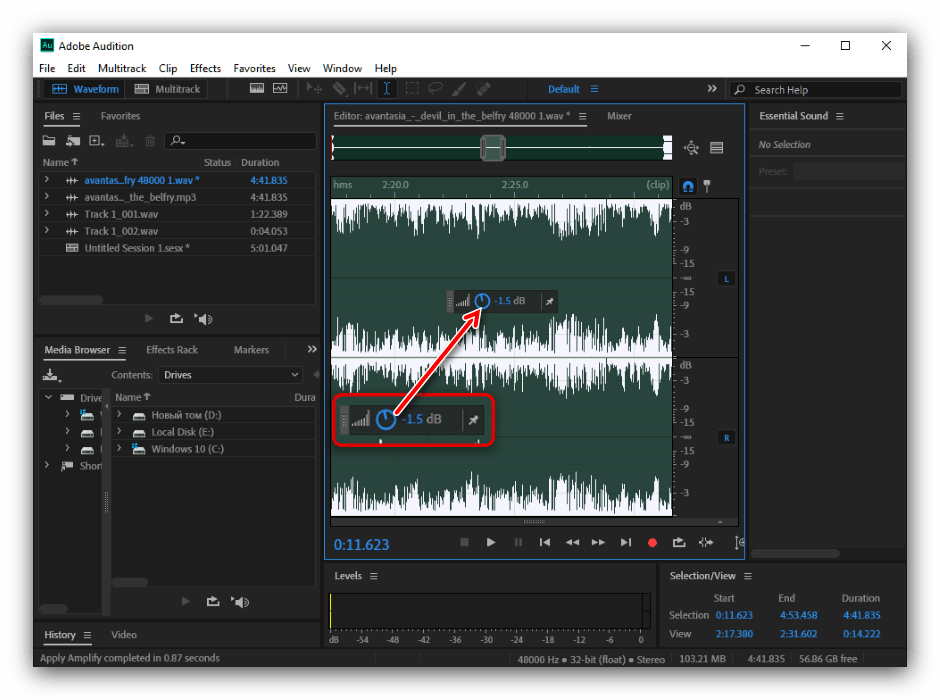
Task: Open the Contents Drives dropdown
Action: click(230, 375)
